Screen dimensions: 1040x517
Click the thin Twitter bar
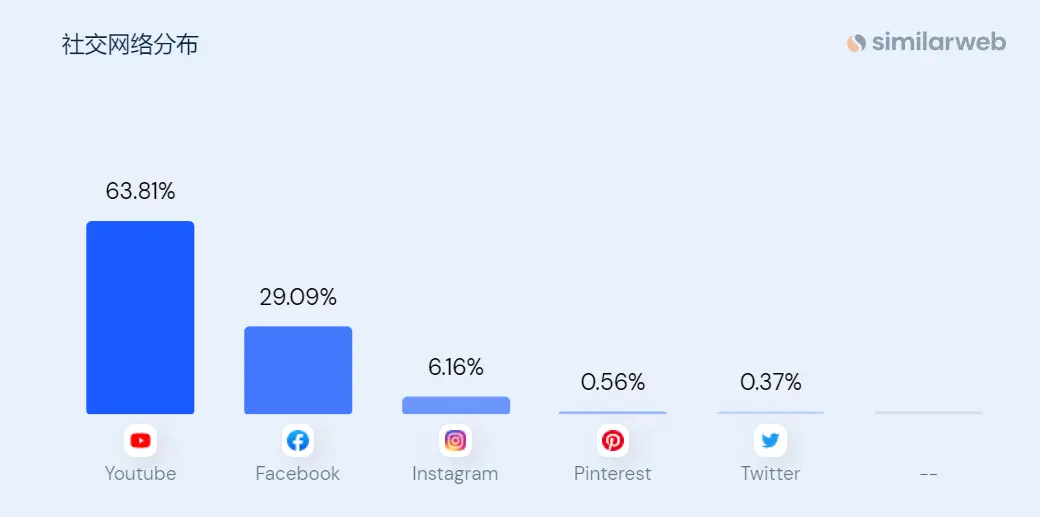pos(771,413)
